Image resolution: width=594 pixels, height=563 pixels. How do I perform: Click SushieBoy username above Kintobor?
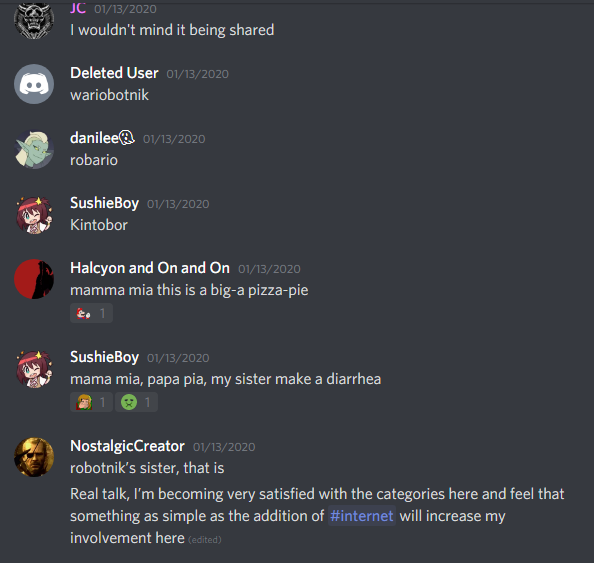point(105,203)
